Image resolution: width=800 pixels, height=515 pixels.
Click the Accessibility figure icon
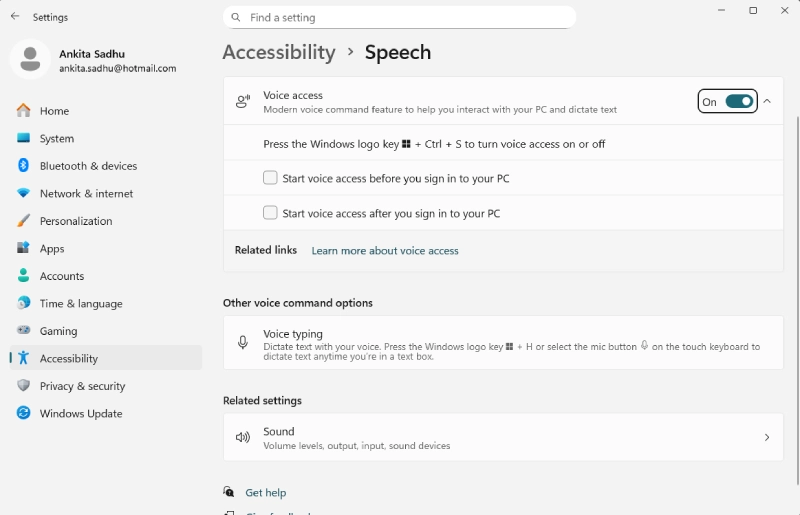pos(23,358)
